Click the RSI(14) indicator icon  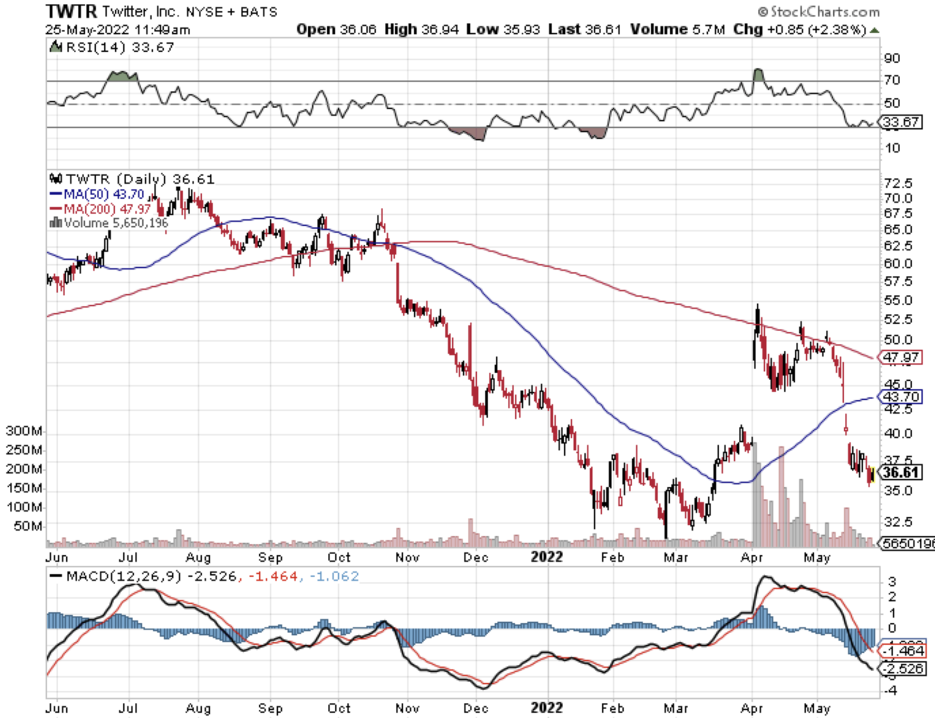click(56, 47)
